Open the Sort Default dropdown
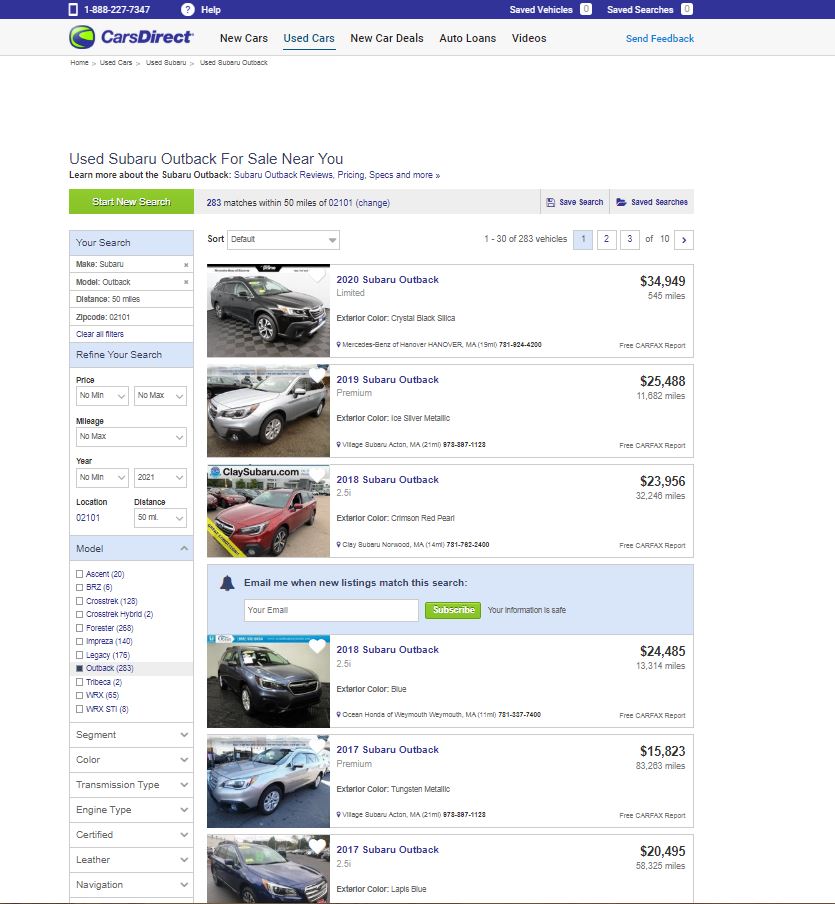Screen dimensions: 835x904 (283, 240)
